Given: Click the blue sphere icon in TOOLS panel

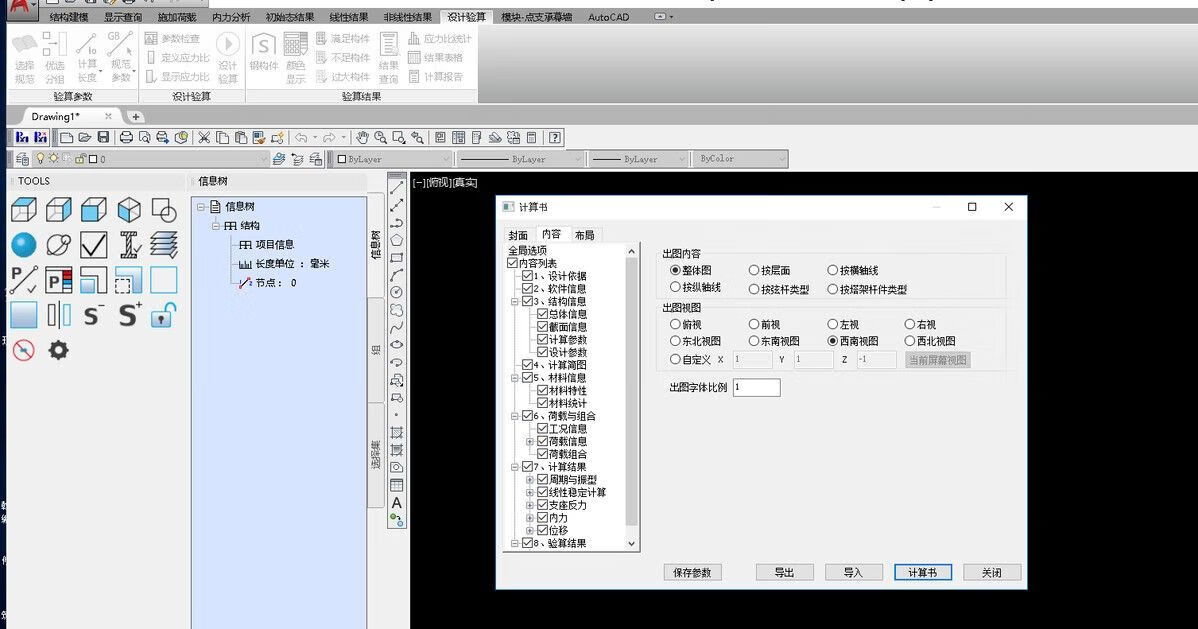Looking at the screenshot, I should click(x=23, y=245).
